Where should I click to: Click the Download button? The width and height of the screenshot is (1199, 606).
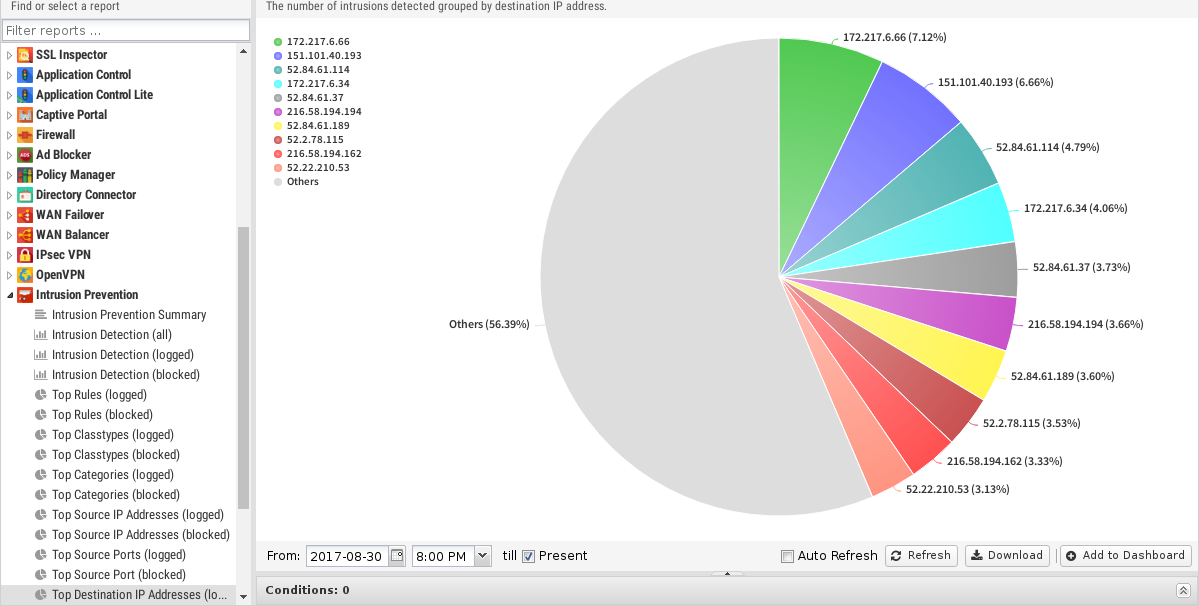point(1007,556)
